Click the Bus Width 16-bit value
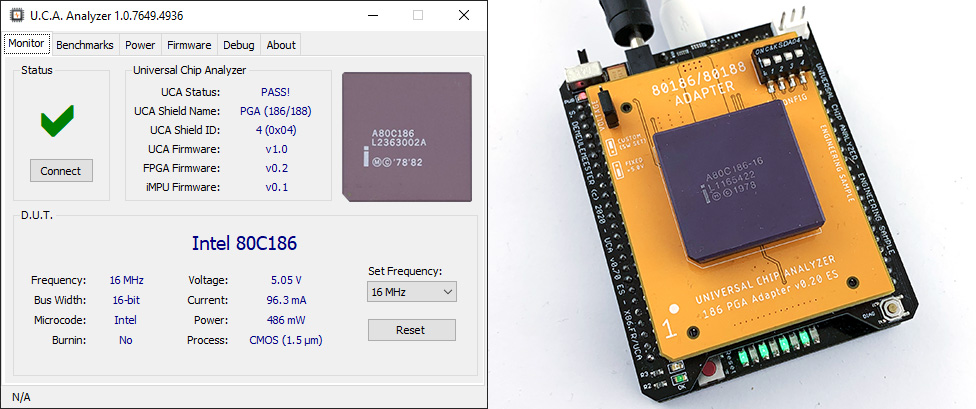The width and height of the screenshot is (976, 409). pos(126,300)
